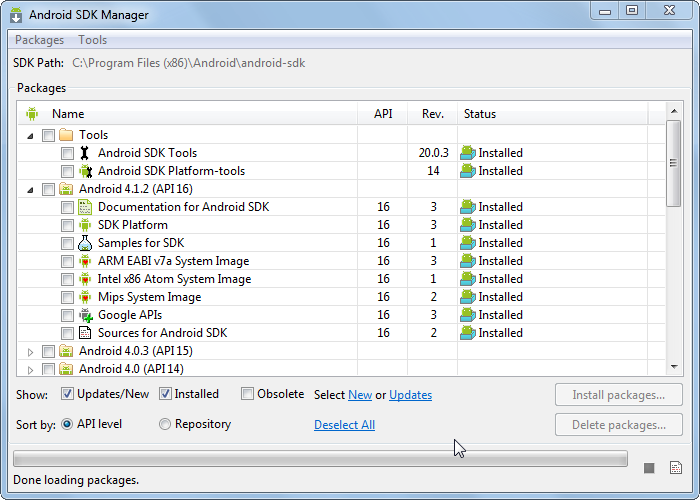Collapse the Android 4.1.2 (API 16) group
Screen dimensions: 700x500
pos(30,189)
